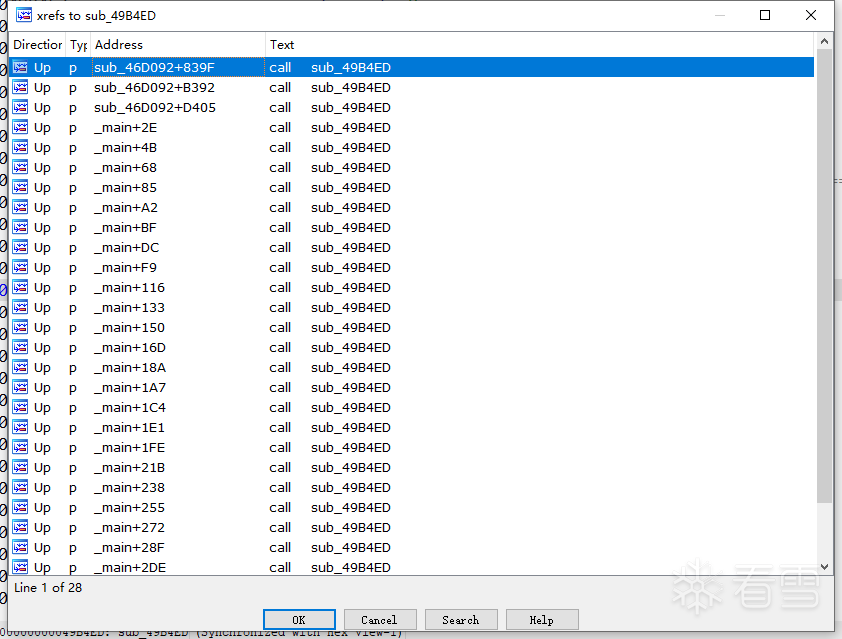Click the xref icon on the sub_46D092+839F row
This screenshot has width=842, height=639.
(x=20, y=67)
